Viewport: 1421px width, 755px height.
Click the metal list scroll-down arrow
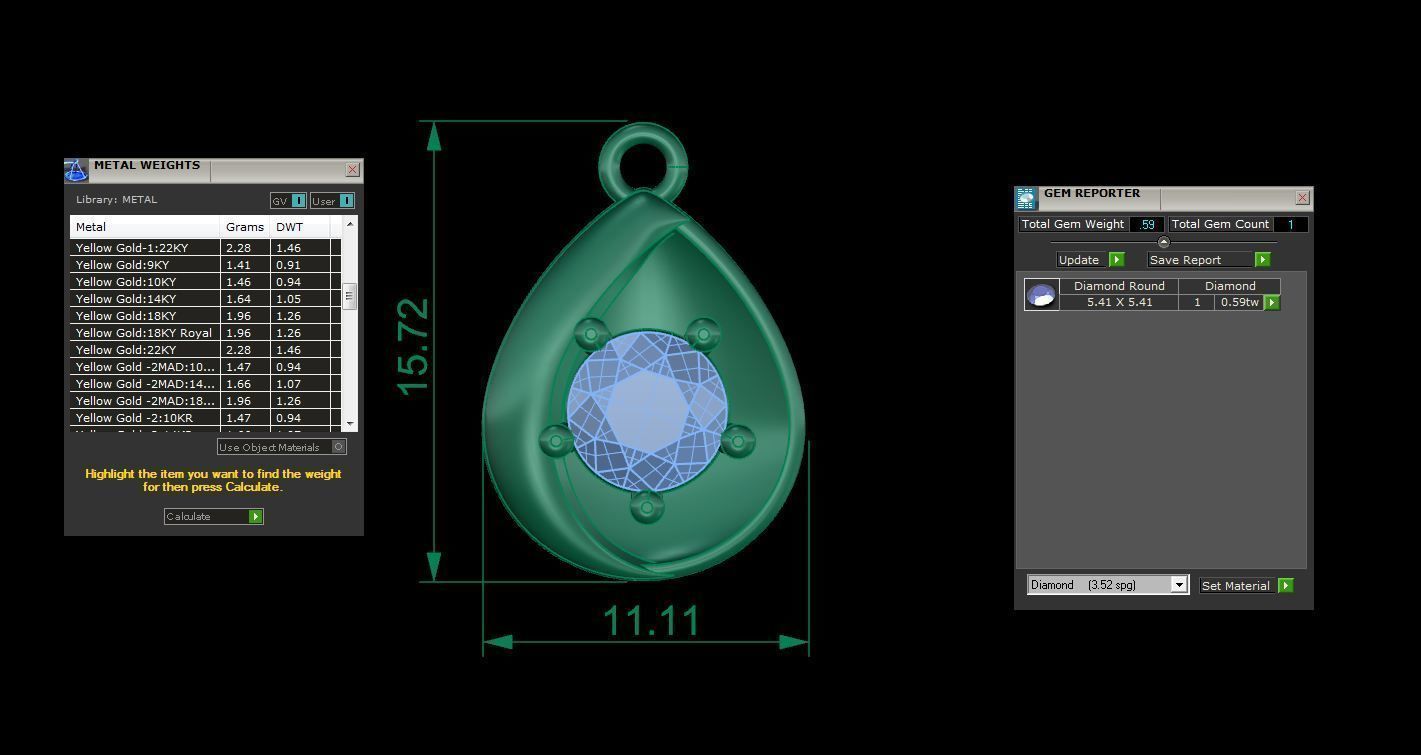pos(349,424)
